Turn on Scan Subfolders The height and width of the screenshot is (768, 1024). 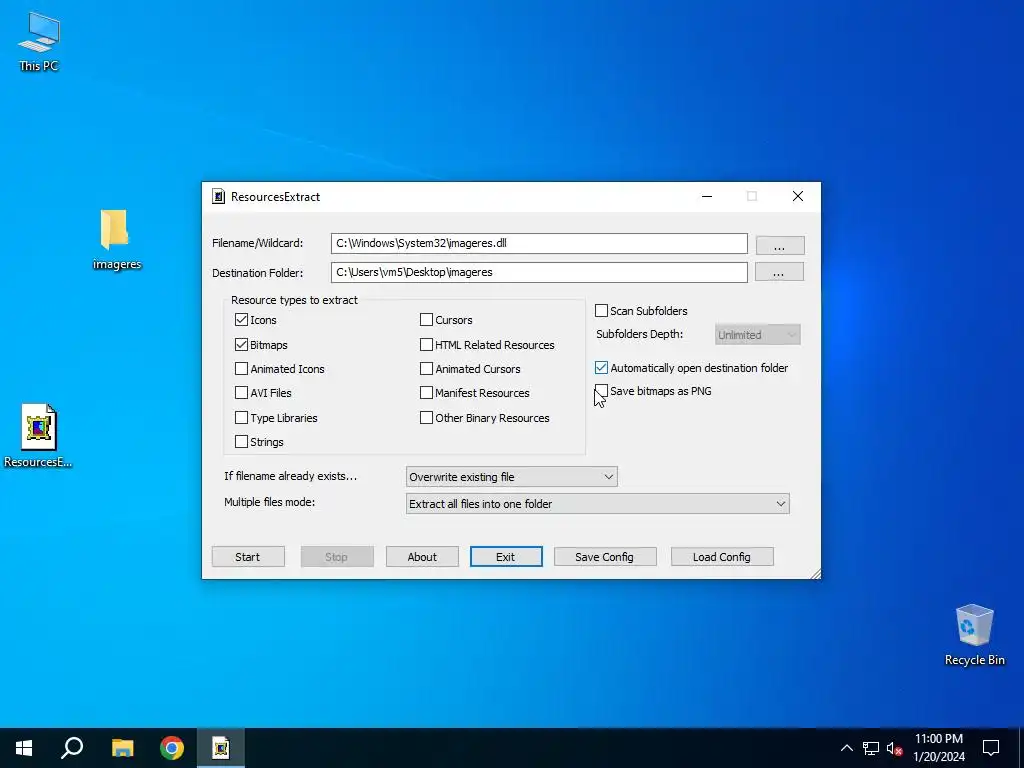(601, 311)
